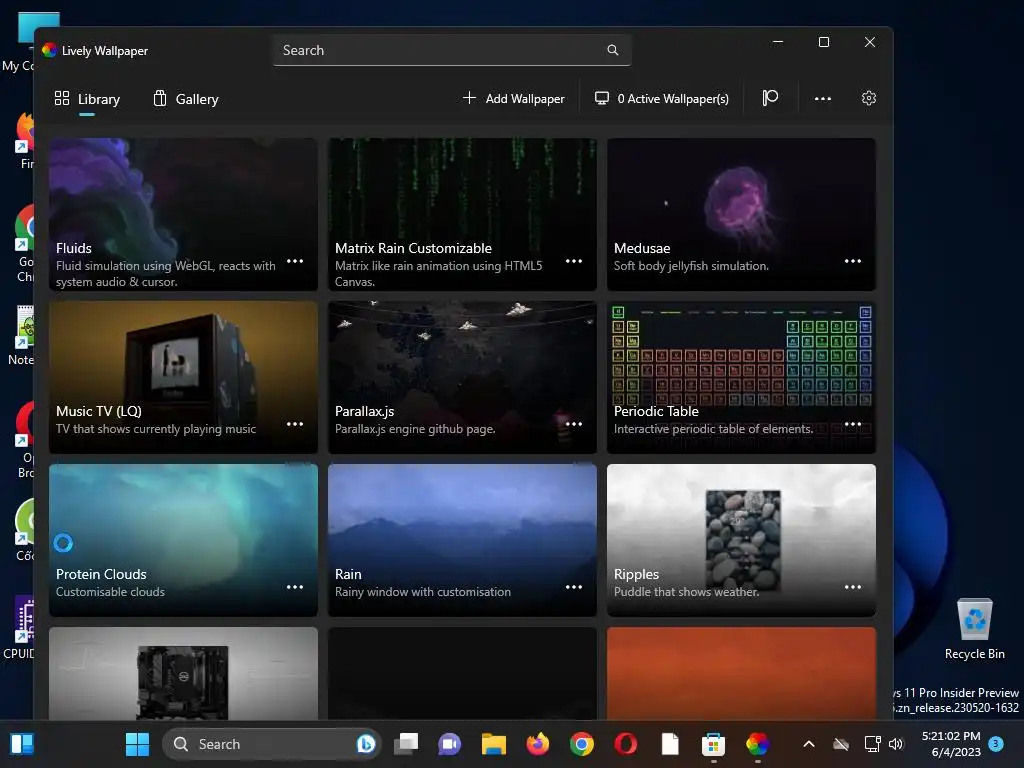The width and height of the screenshot is (1024, 768).
Task: Open Microsoft Store from taskbar
Action: (x=713, y=744)
